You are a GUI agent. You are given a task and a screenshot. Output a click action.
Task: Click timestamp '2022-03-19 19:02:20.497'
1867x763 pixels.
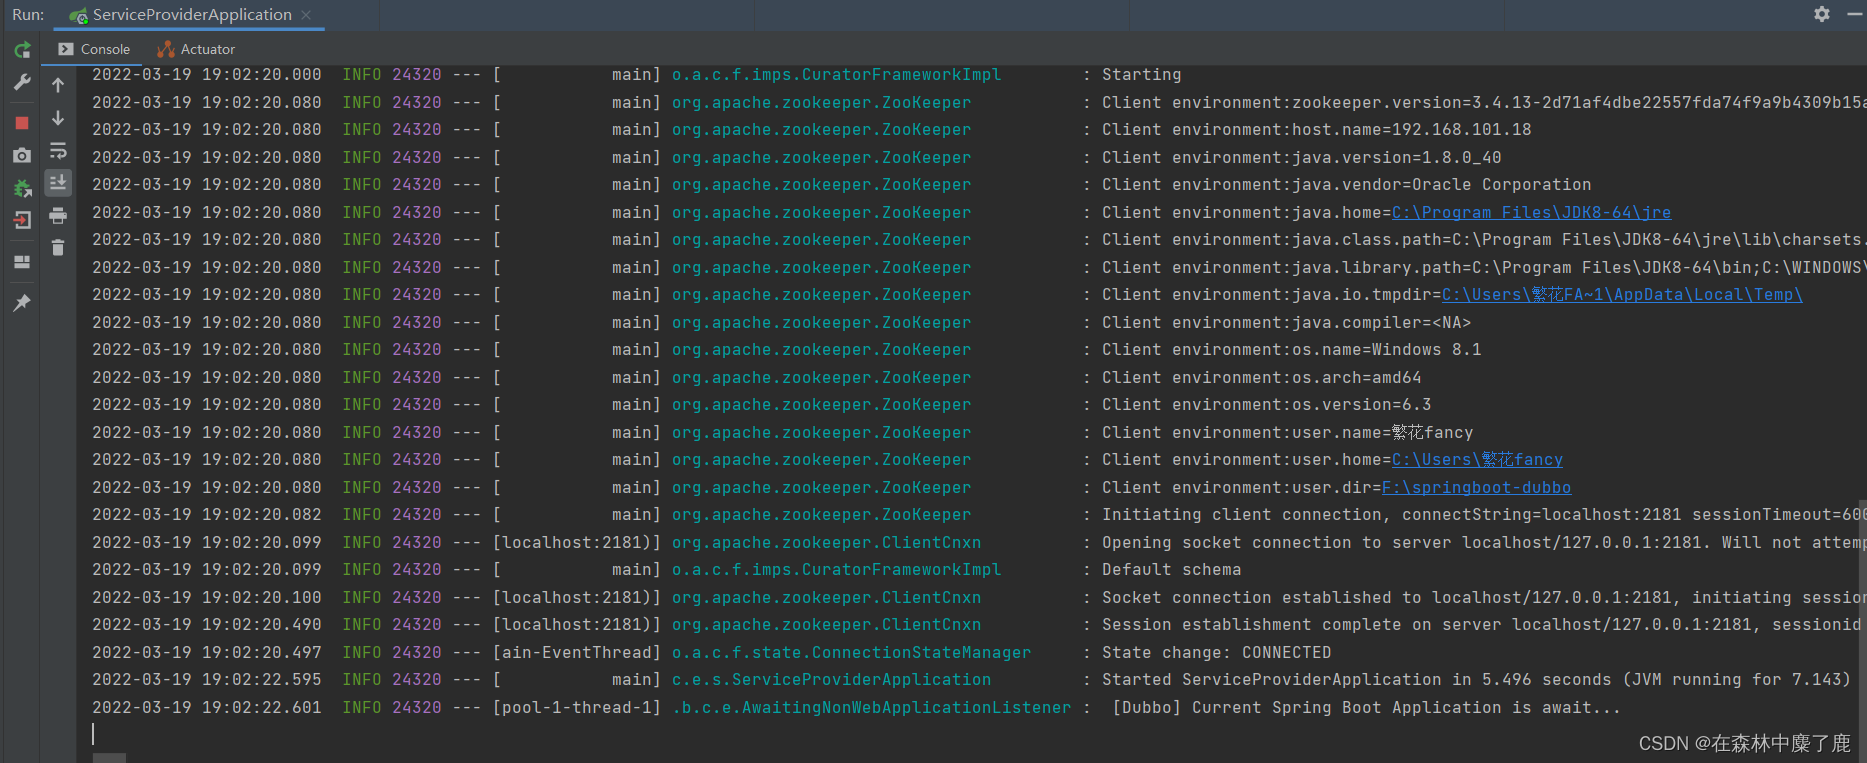pos(207,653)
